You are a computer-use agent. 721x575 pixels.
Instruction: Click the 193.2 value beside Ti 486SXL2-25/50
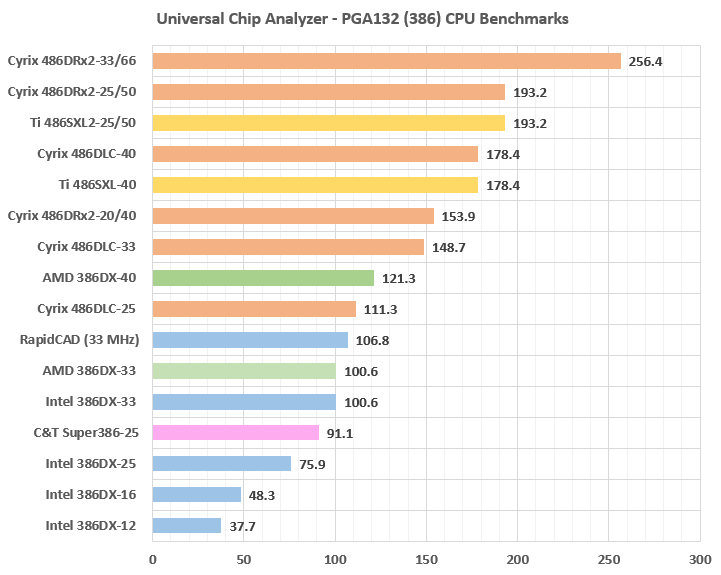click(x=530, y=123)
